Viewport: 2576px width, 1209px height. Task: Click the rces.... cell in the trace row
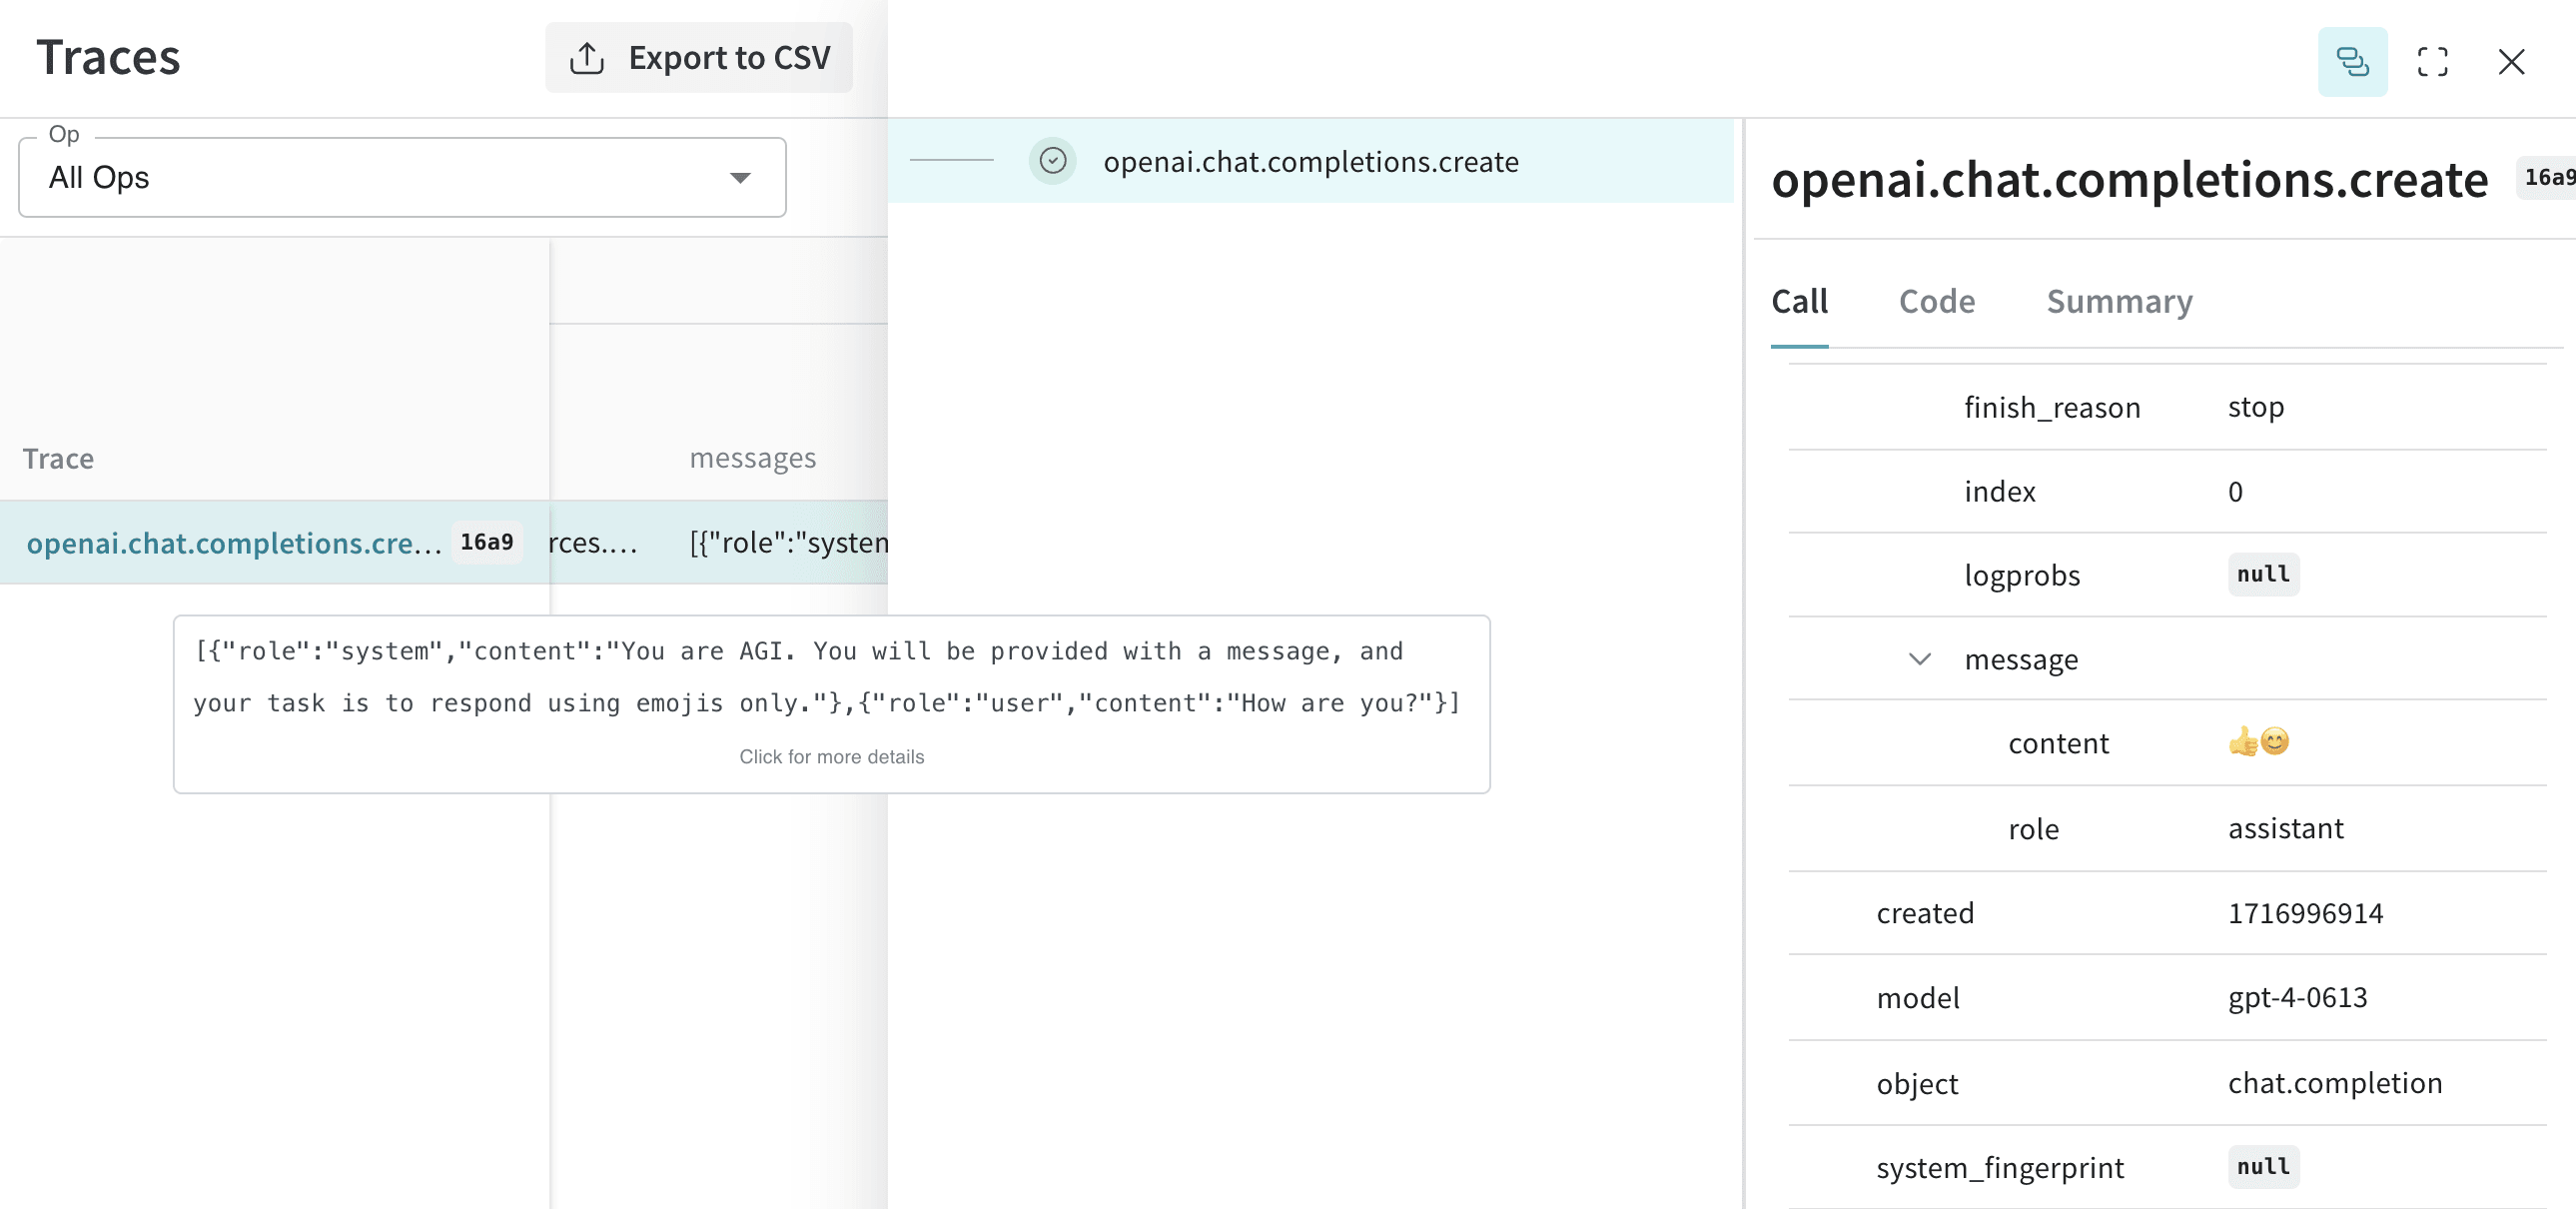coord(592,542)
